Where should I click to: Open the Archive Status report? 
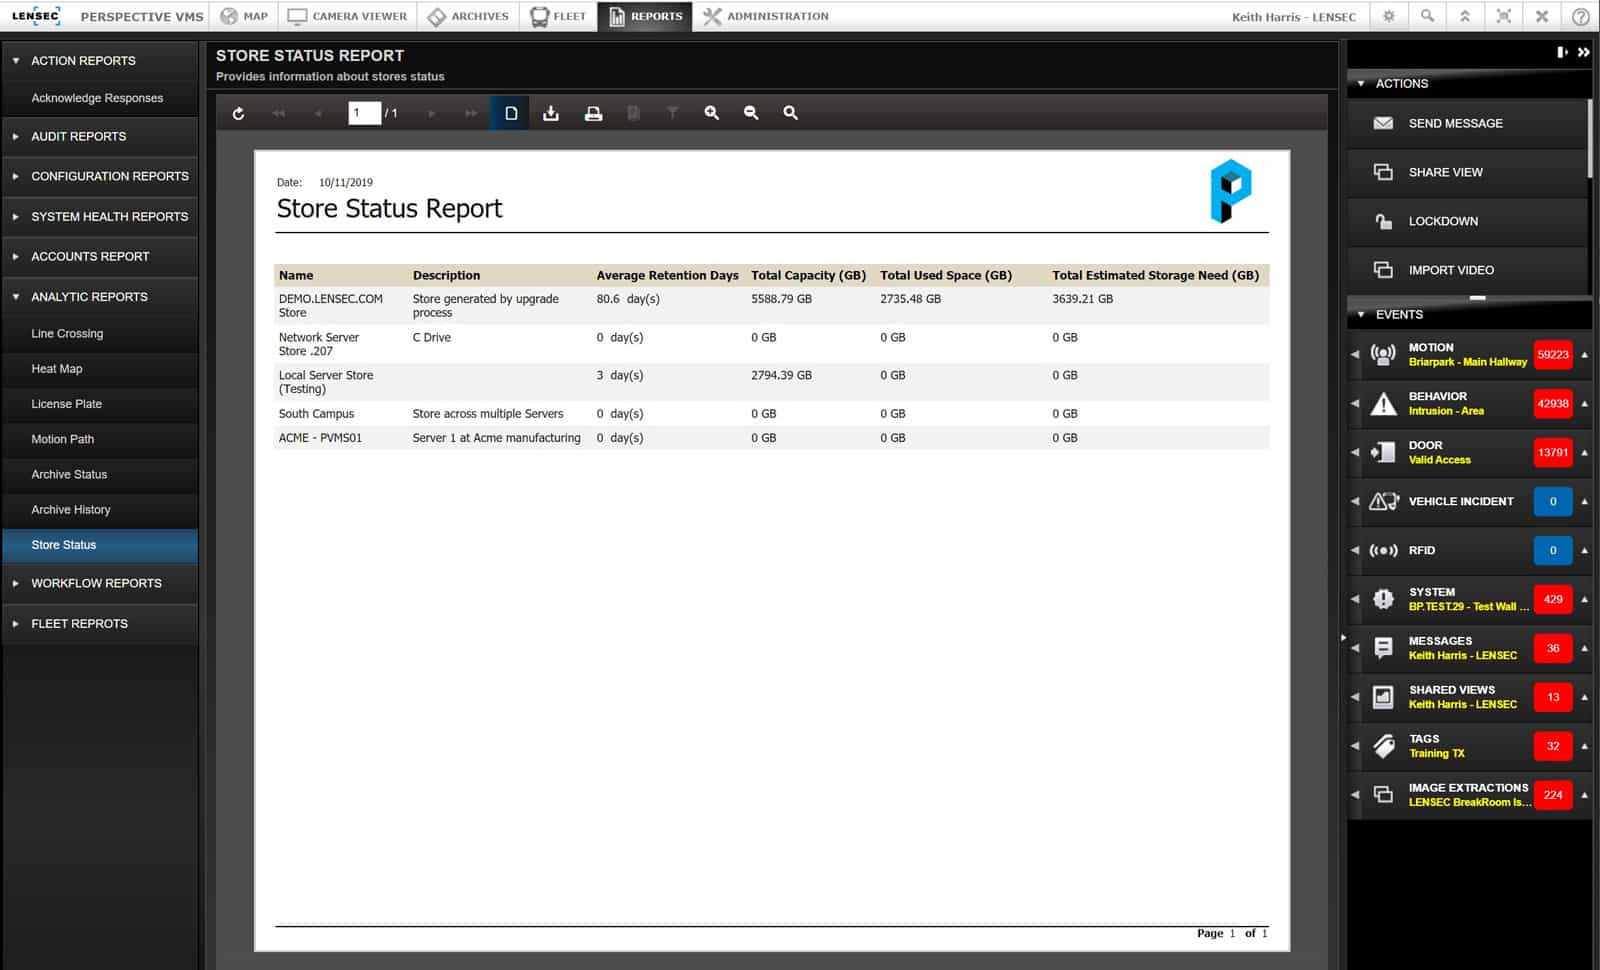point(69,474)
